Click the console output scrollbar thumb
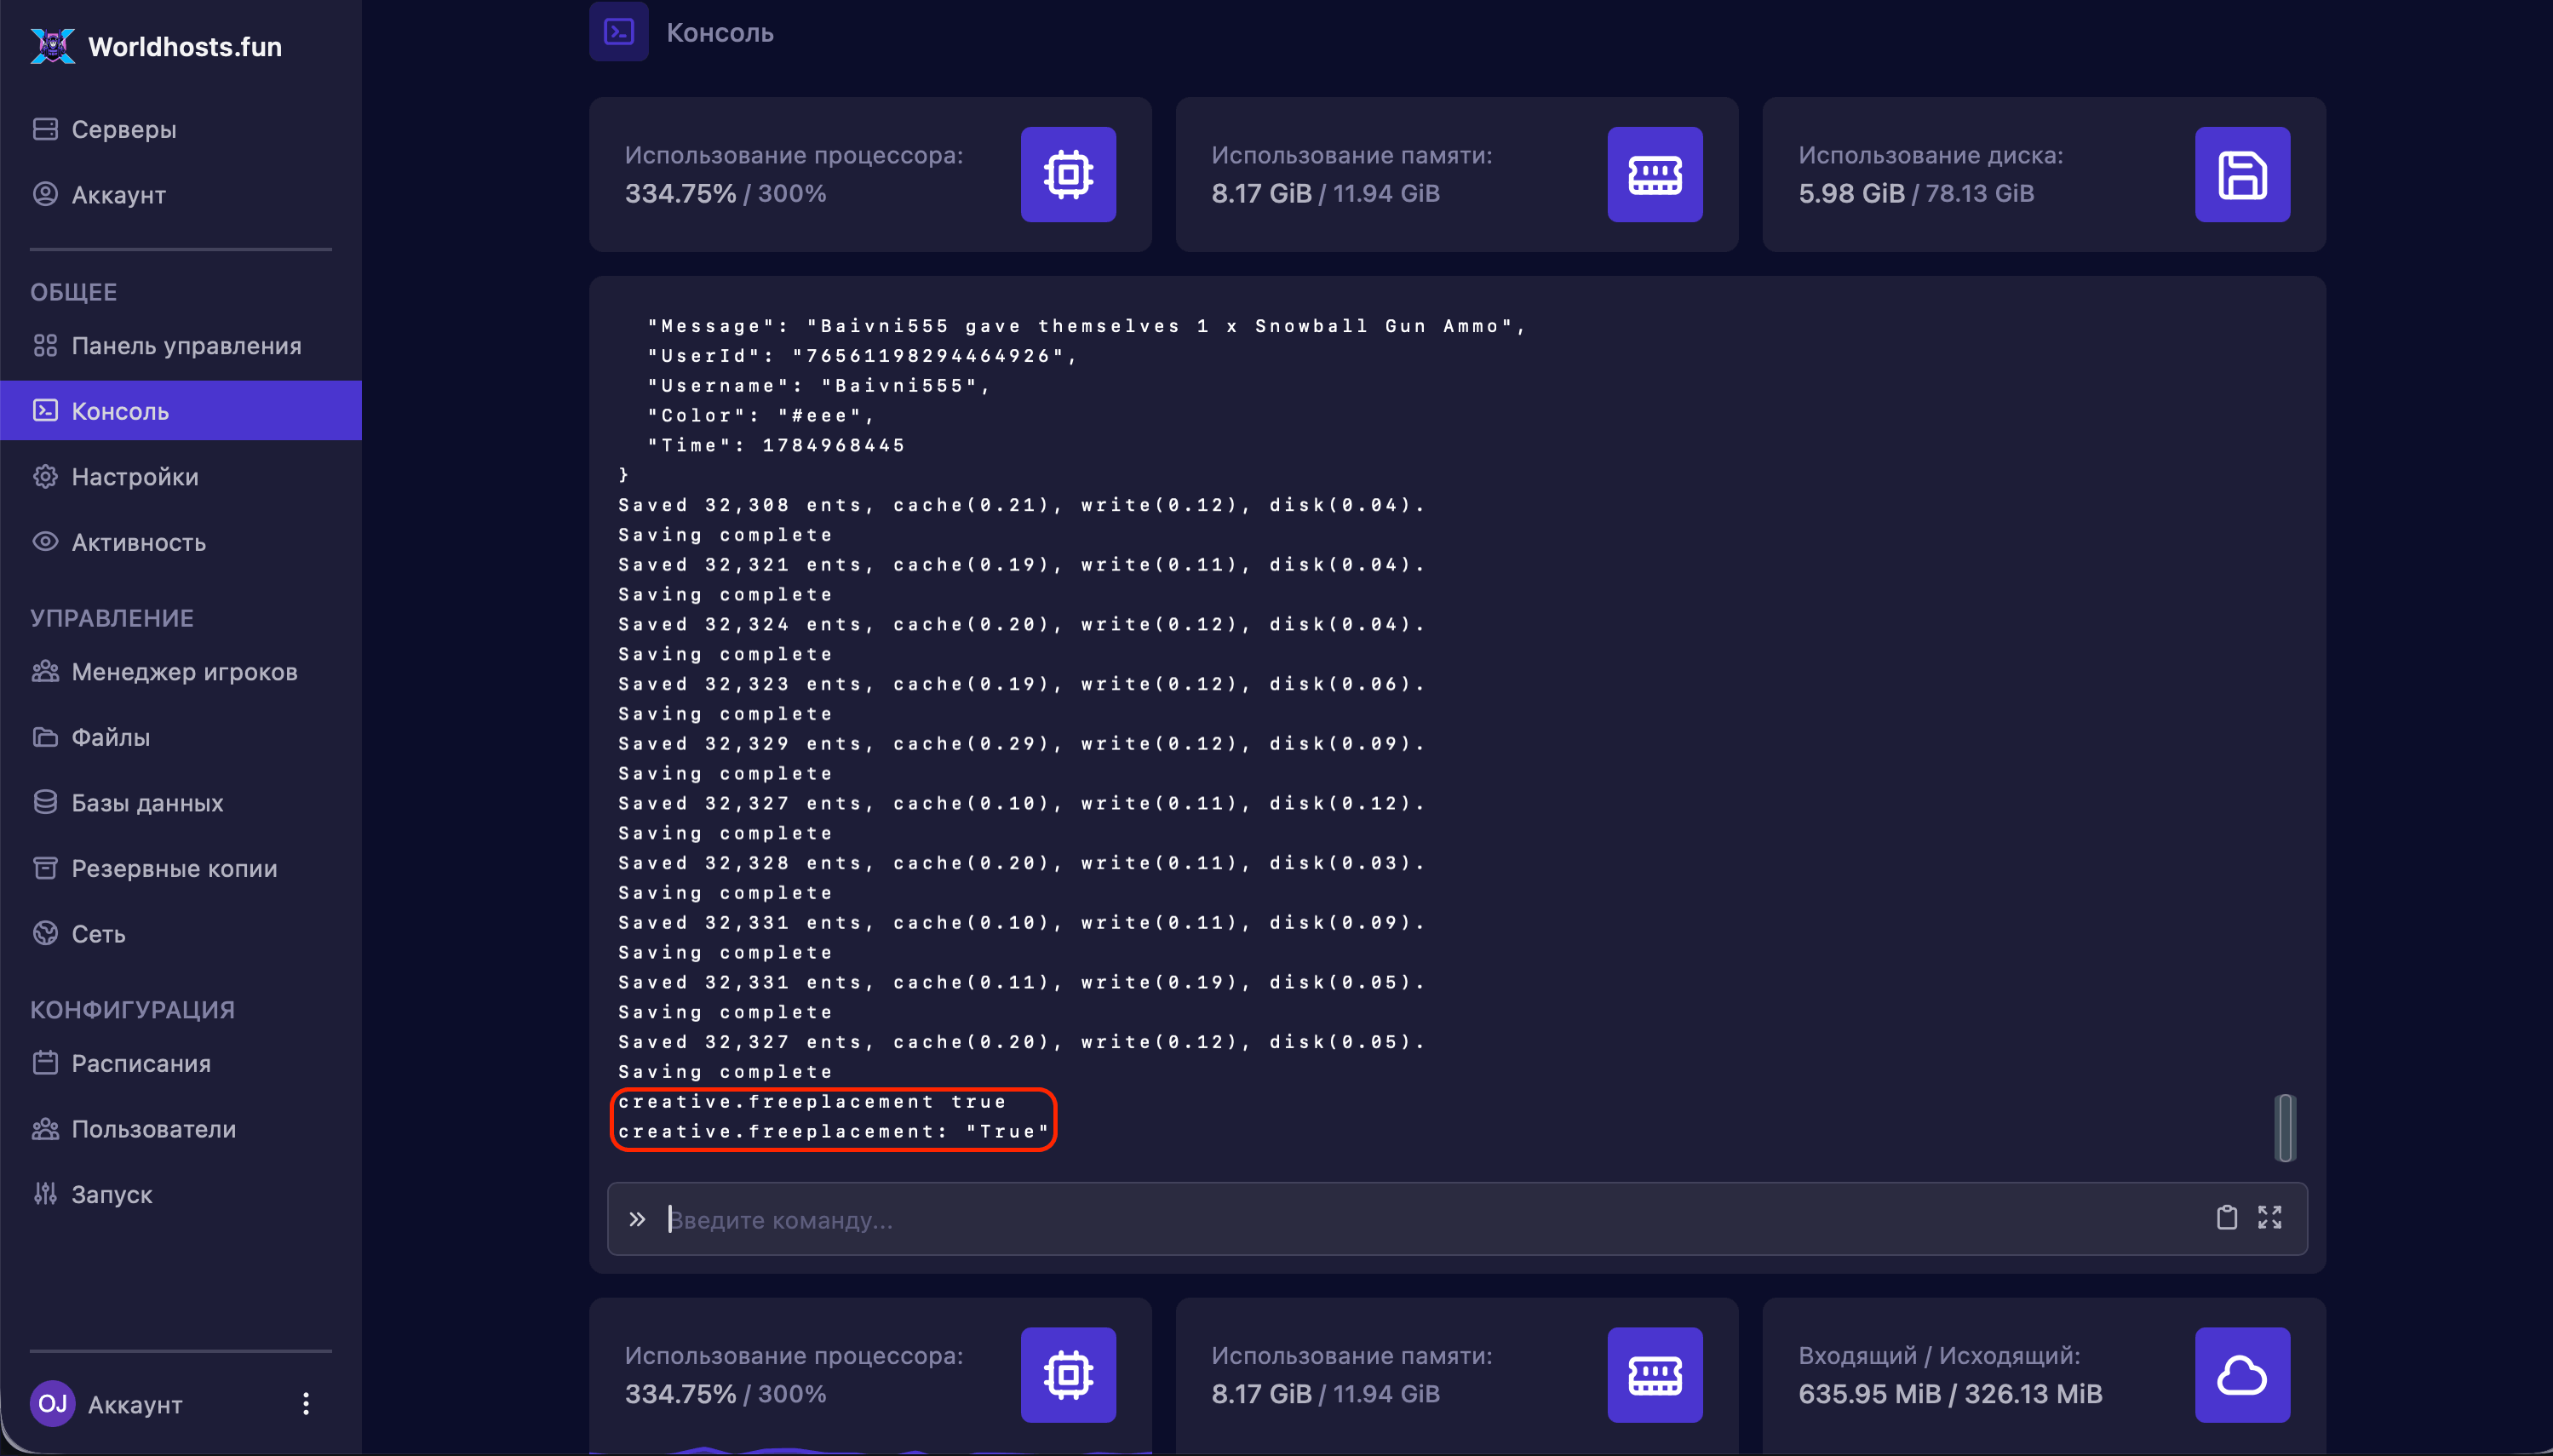2553x1456 pixels. click(2285, 1128)
